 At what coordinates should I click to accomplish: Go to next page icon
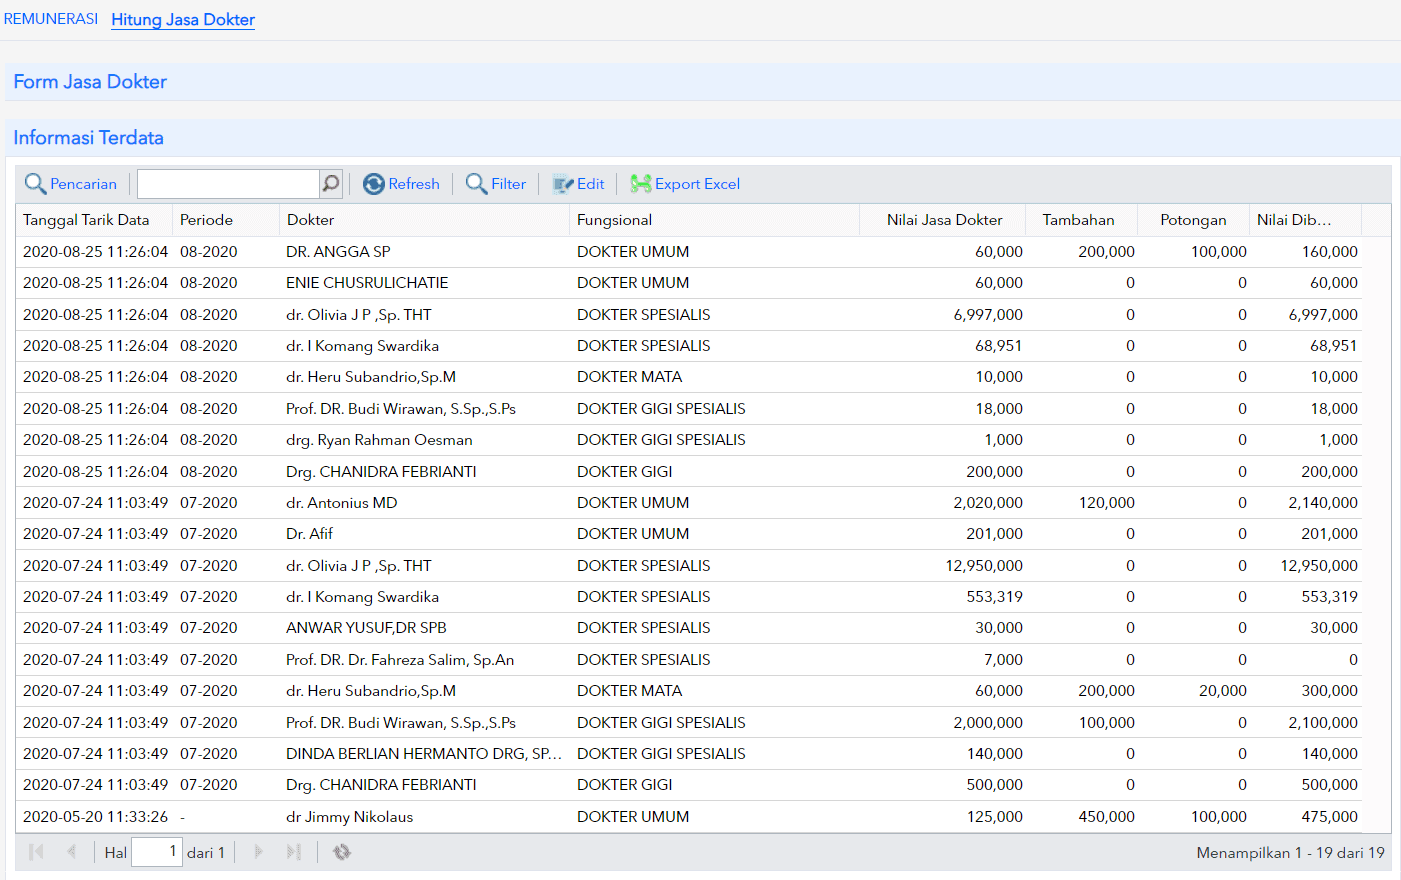coord(258,852)
